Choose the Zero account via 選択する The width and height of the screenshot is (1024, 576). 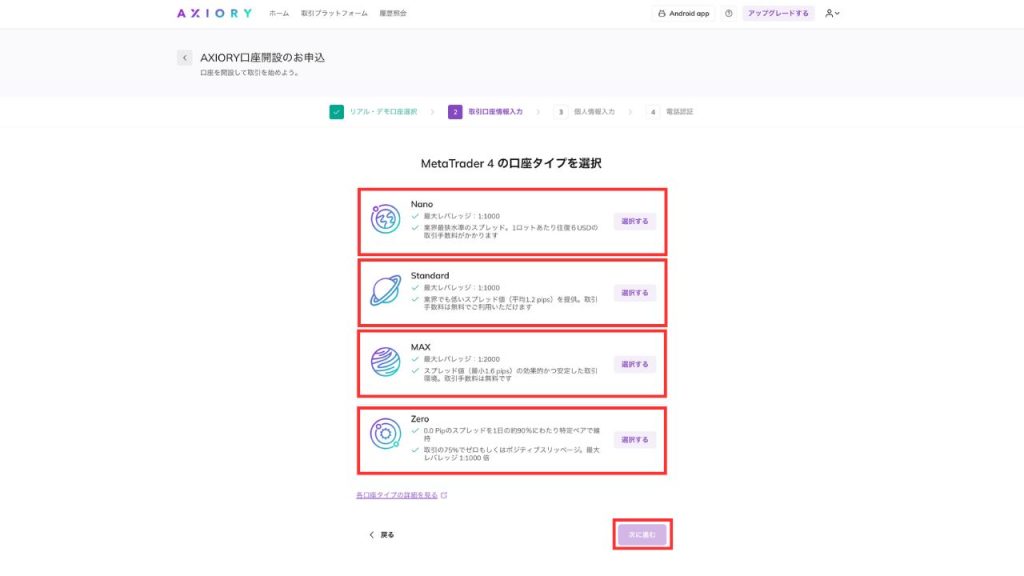click(x=635, y=439)
